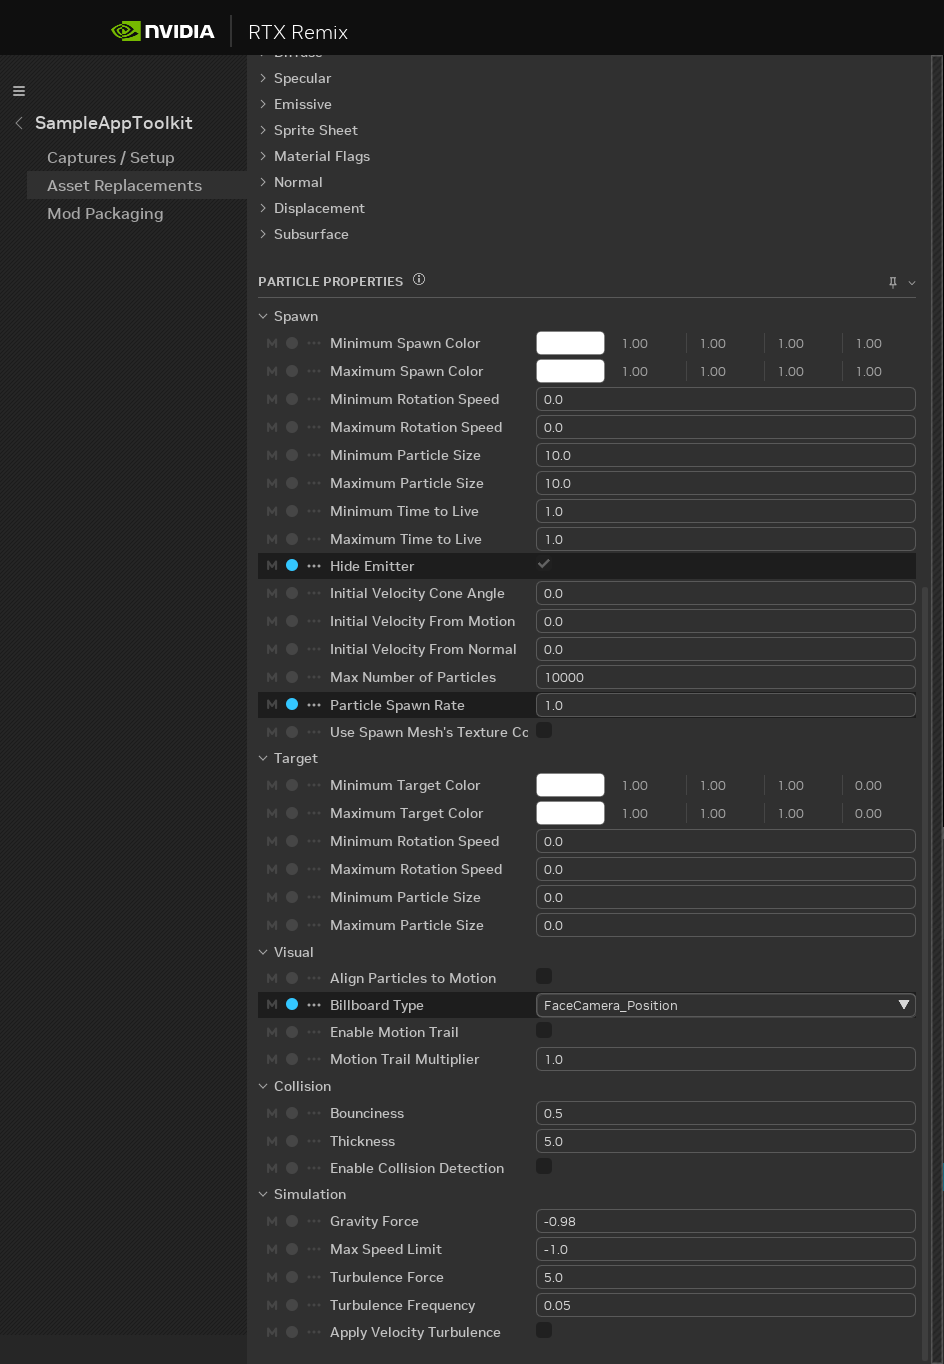Click the blue override dot for Billboard Type
This screenshot has height=1364, width=944.
click(x=292, y=1005)
